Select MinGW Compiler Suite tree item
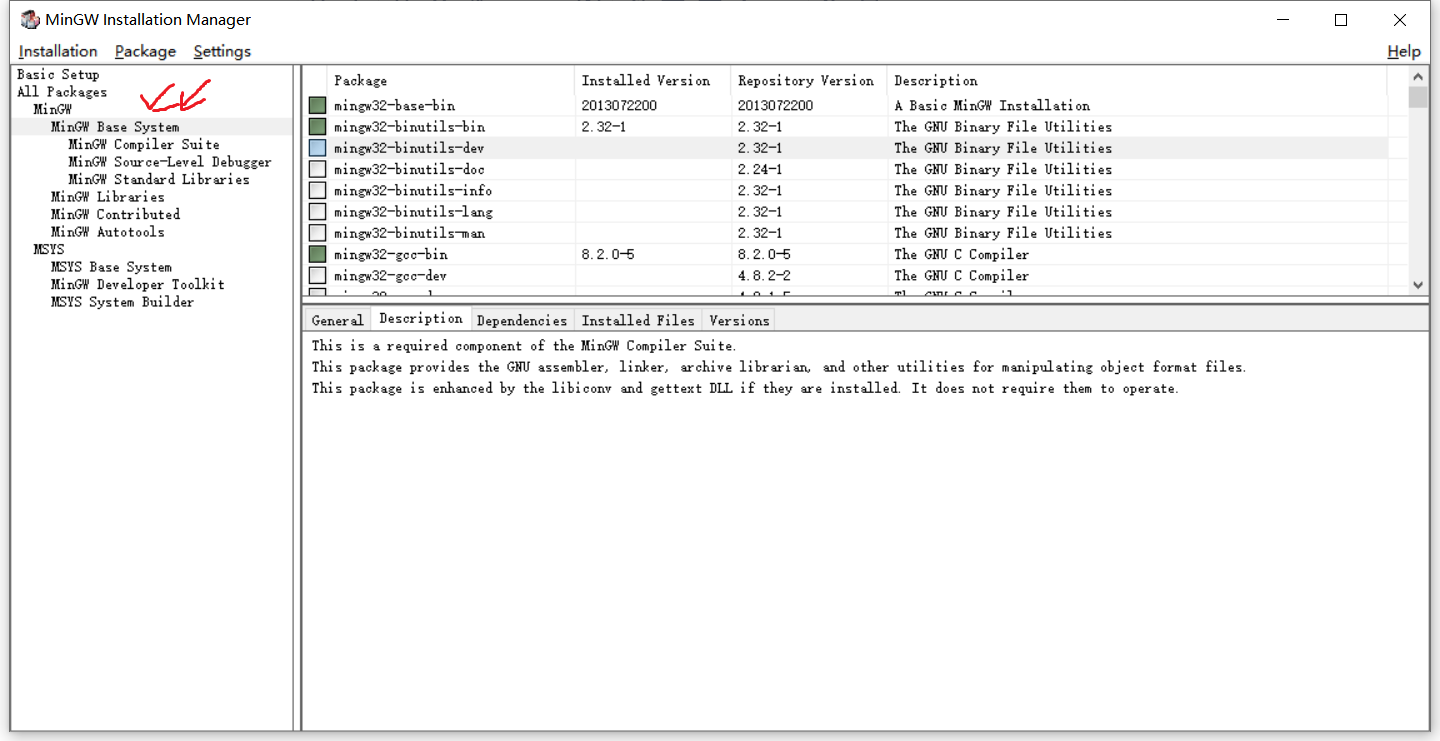Screen dimensions: 1440x741 (144, 144)
